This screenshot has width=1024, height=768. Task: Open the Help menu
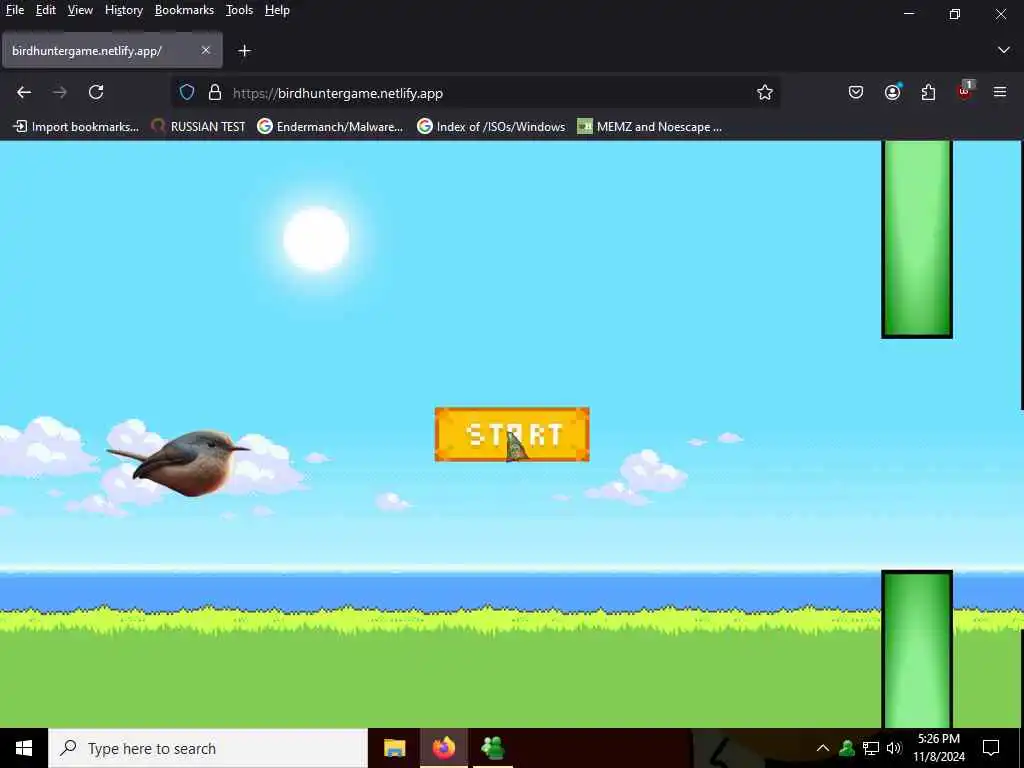(x=277, y=10)
